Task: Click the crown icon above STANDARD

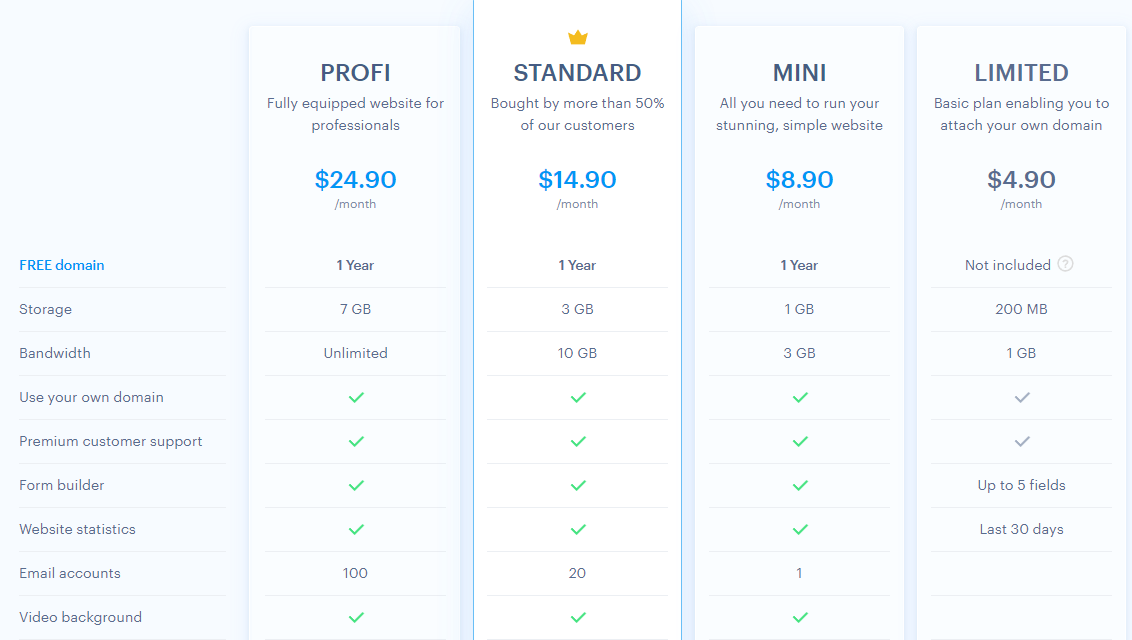Action: coord(578,38)
